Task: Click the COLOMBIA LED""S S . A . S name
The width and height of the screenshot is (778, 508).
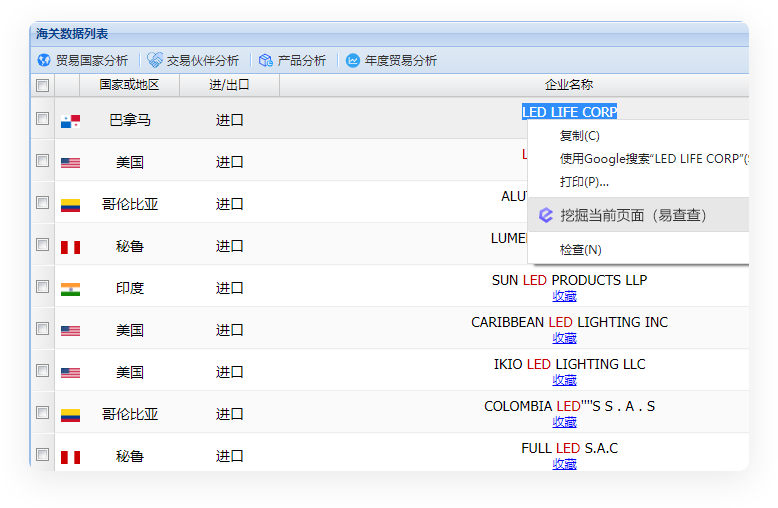Action: click(569, 406)
